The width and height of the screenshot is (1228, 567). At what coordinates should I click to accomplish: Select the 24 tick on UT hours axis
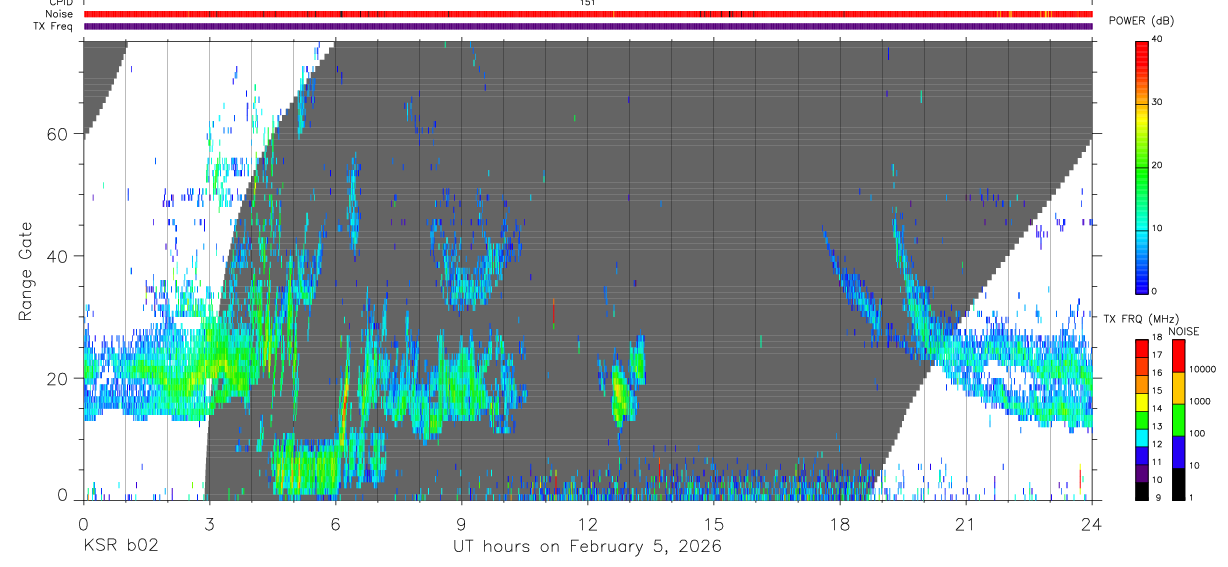coord(1091,523)
